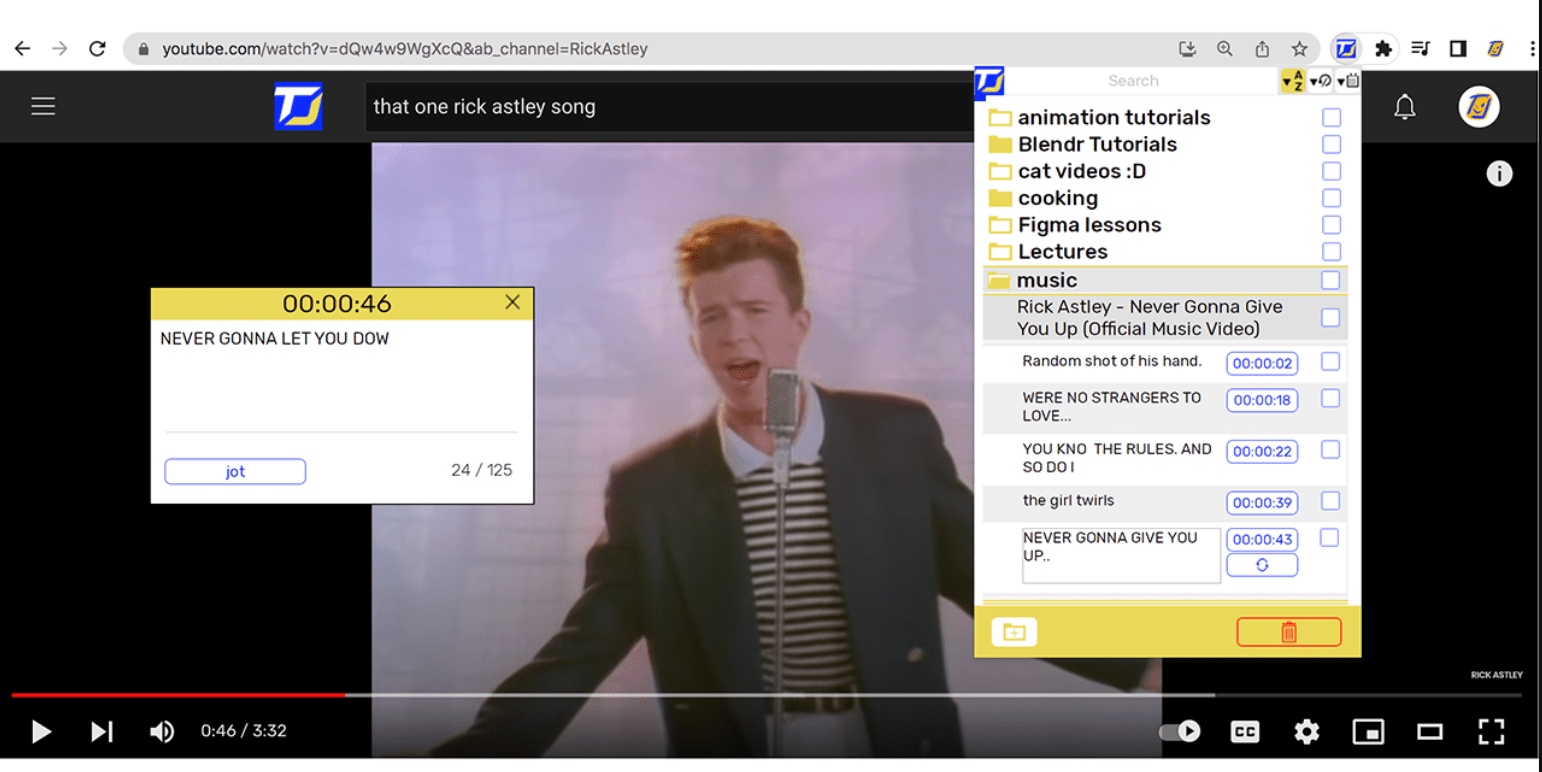
Task: Open the browser side panel icon
Action: [x=1457, y=48]
